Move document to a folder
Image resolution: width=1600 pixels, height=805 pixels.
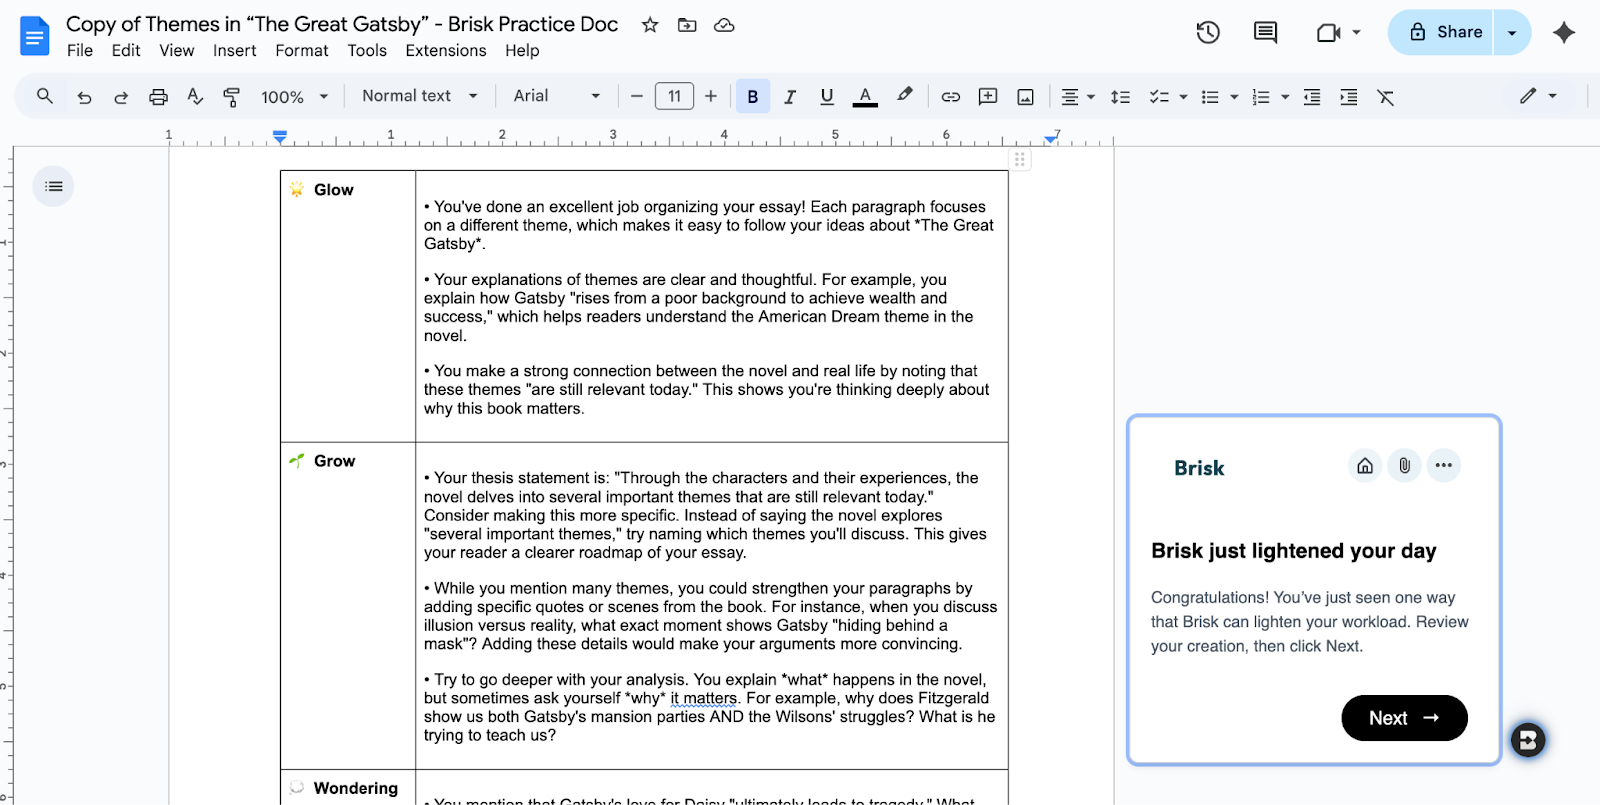[687, 25]
